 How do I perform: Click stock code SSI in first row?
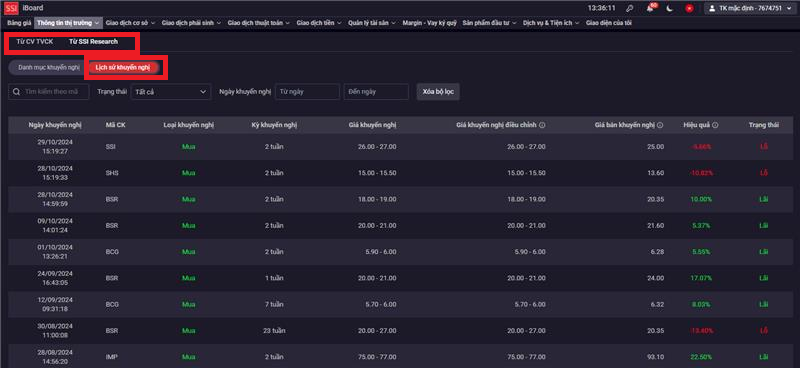(110, 146)
